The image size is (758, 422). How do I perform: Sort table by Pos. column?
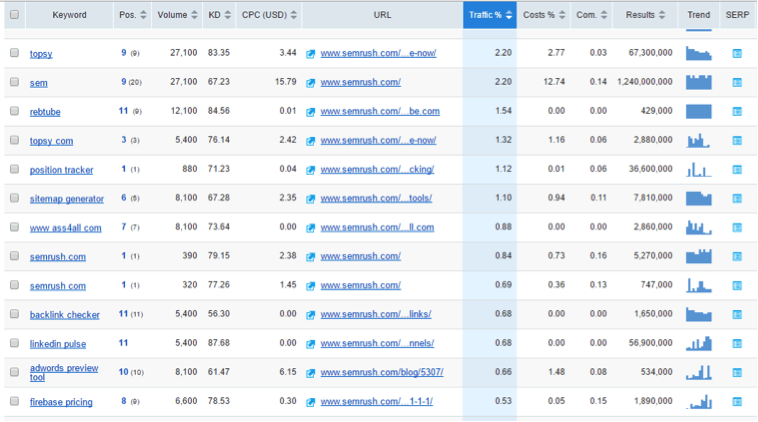132,15
